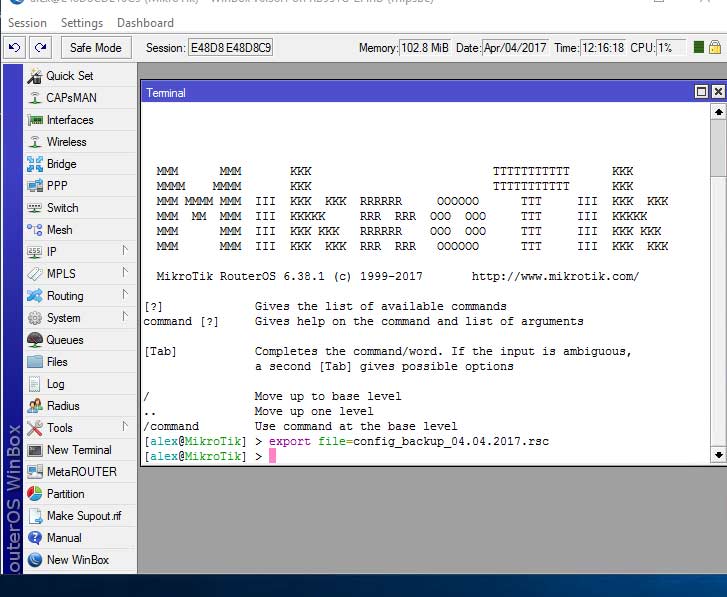The width and height of the screenshot is (727, 597).
Task: Click the Switch icon
Action: coord(35,208)
